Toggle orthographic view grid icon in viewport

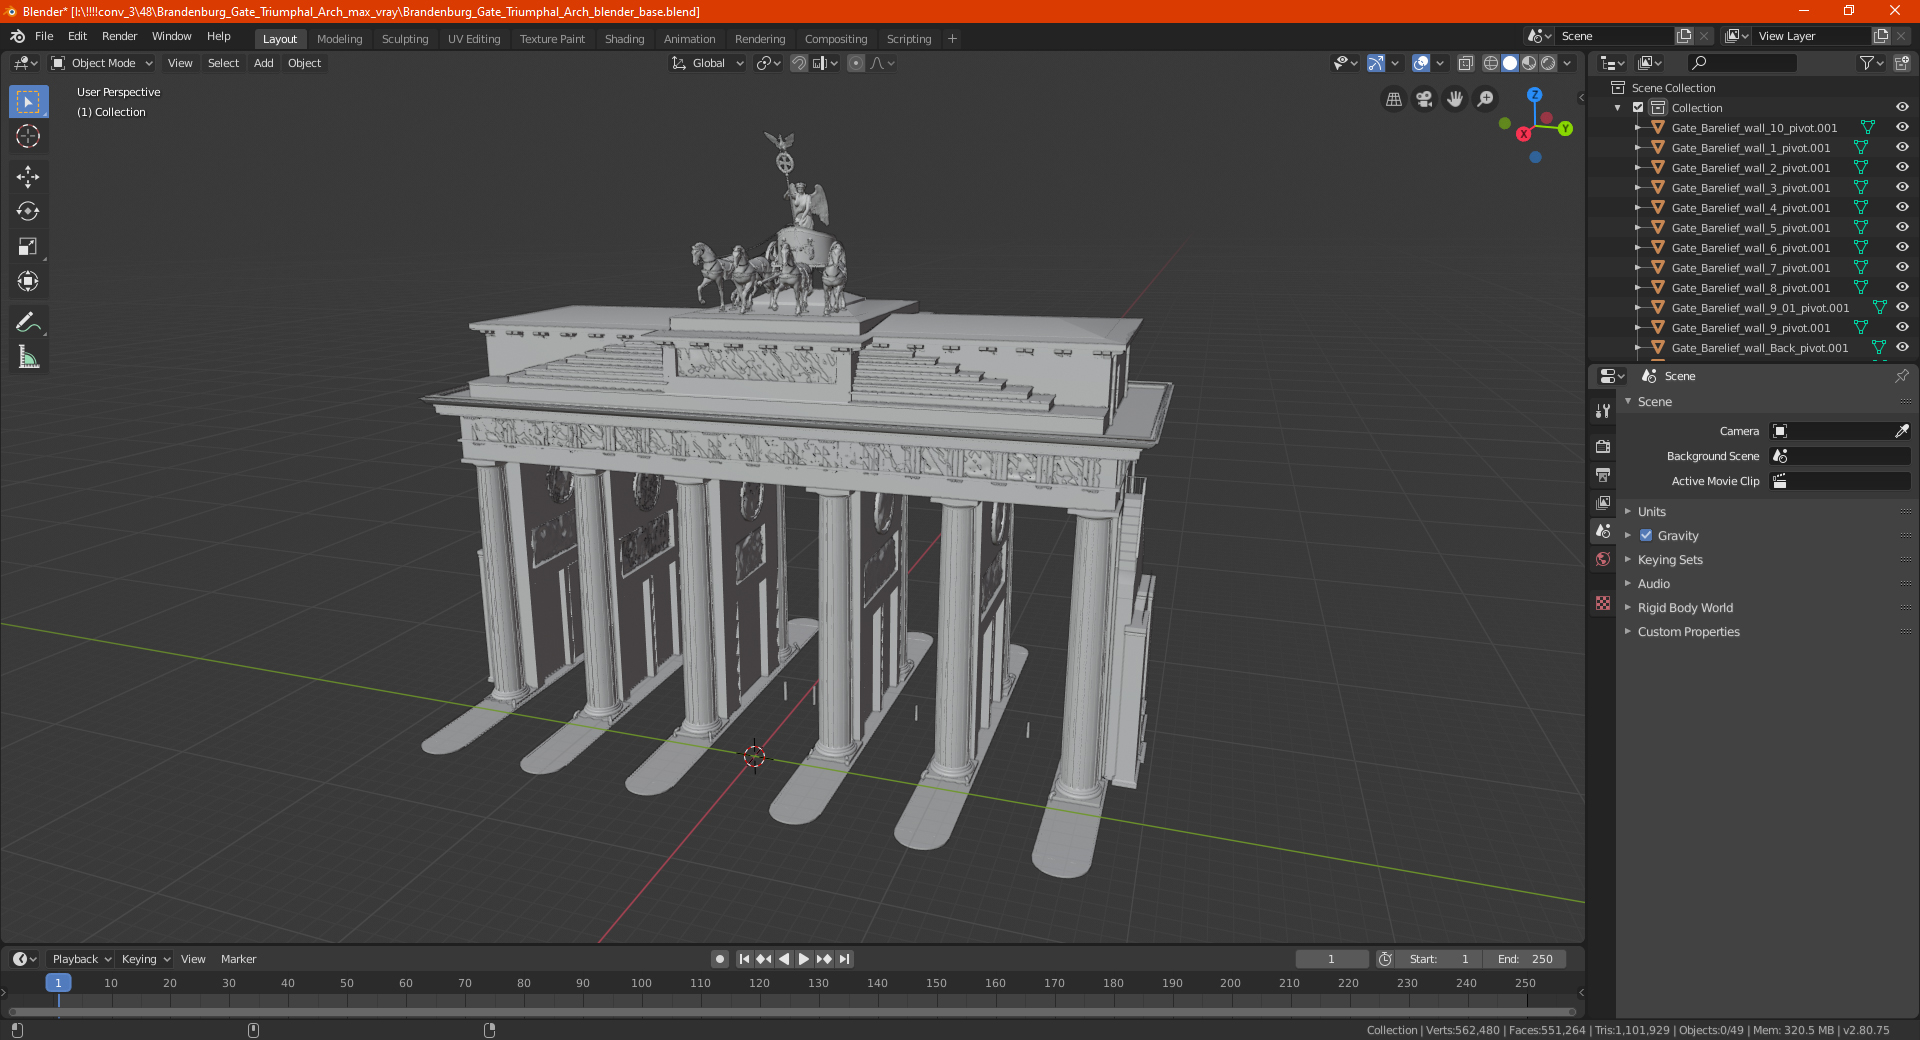(1393, 99)
